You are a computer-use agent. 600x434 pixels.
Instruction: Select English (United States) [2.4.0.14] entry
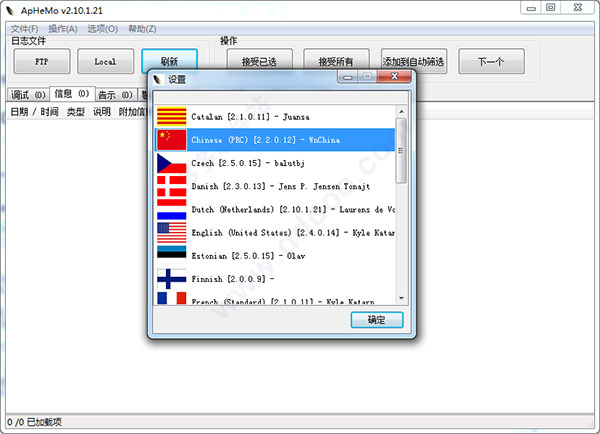(x=275, y=233)
